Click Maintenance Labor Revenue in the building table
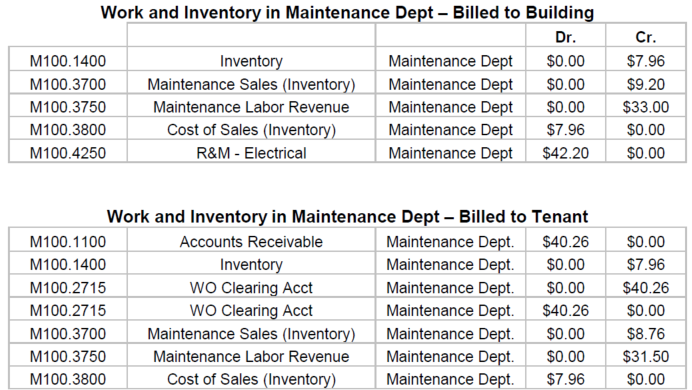 coord(251,107)
